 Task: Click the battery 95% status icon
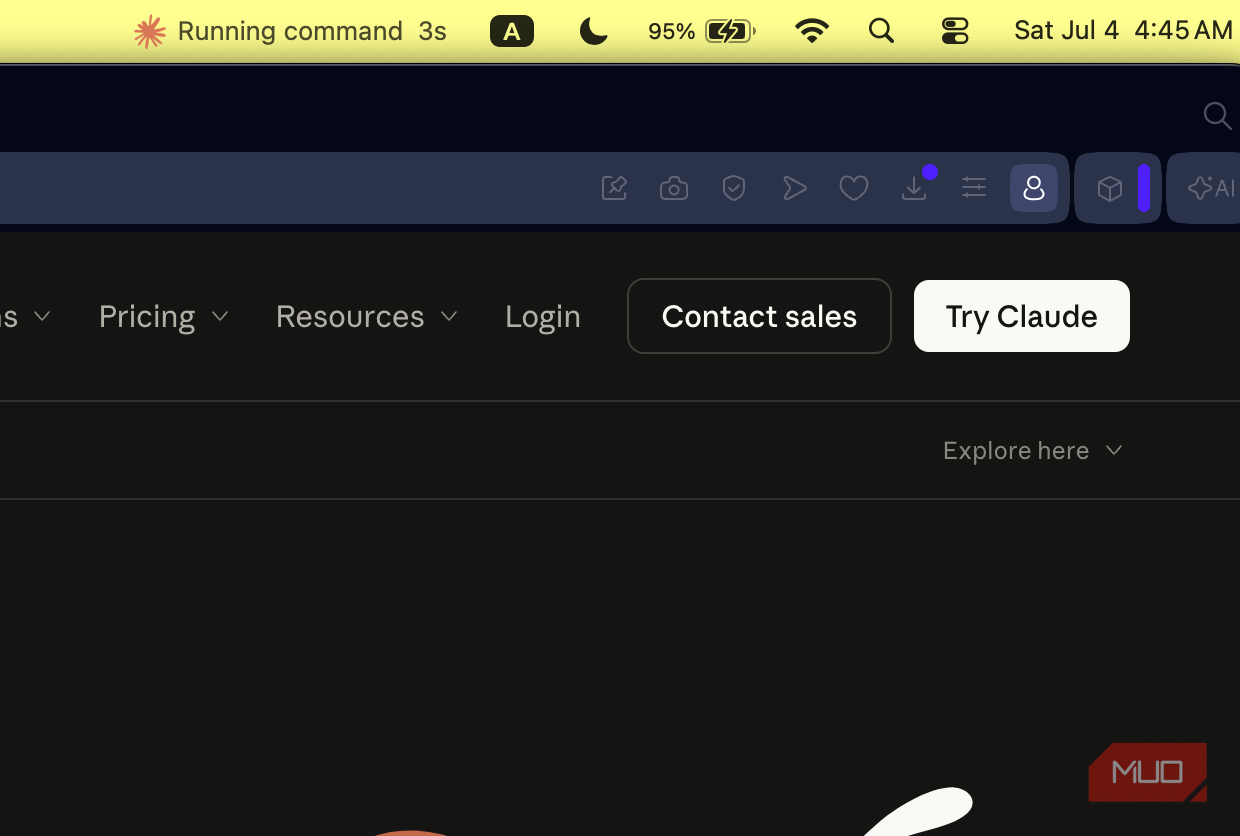[701, 32]
